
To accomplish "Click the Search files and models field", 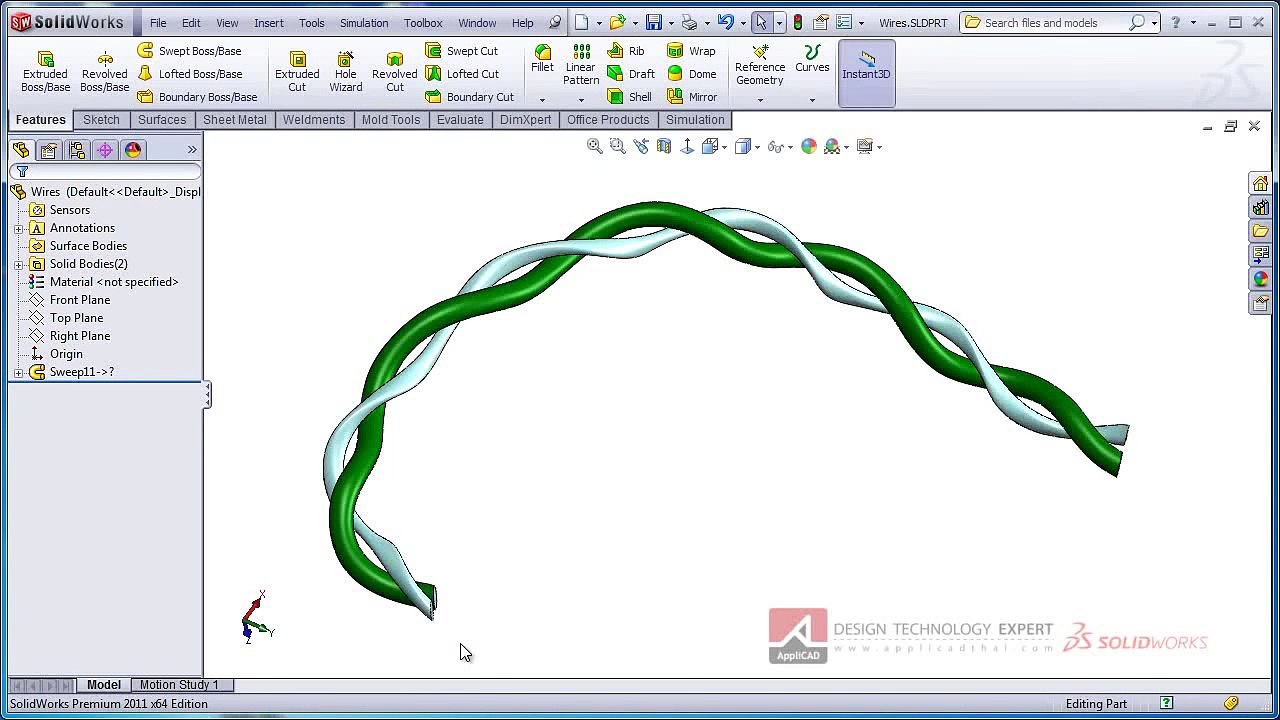I will (1060, 23).
